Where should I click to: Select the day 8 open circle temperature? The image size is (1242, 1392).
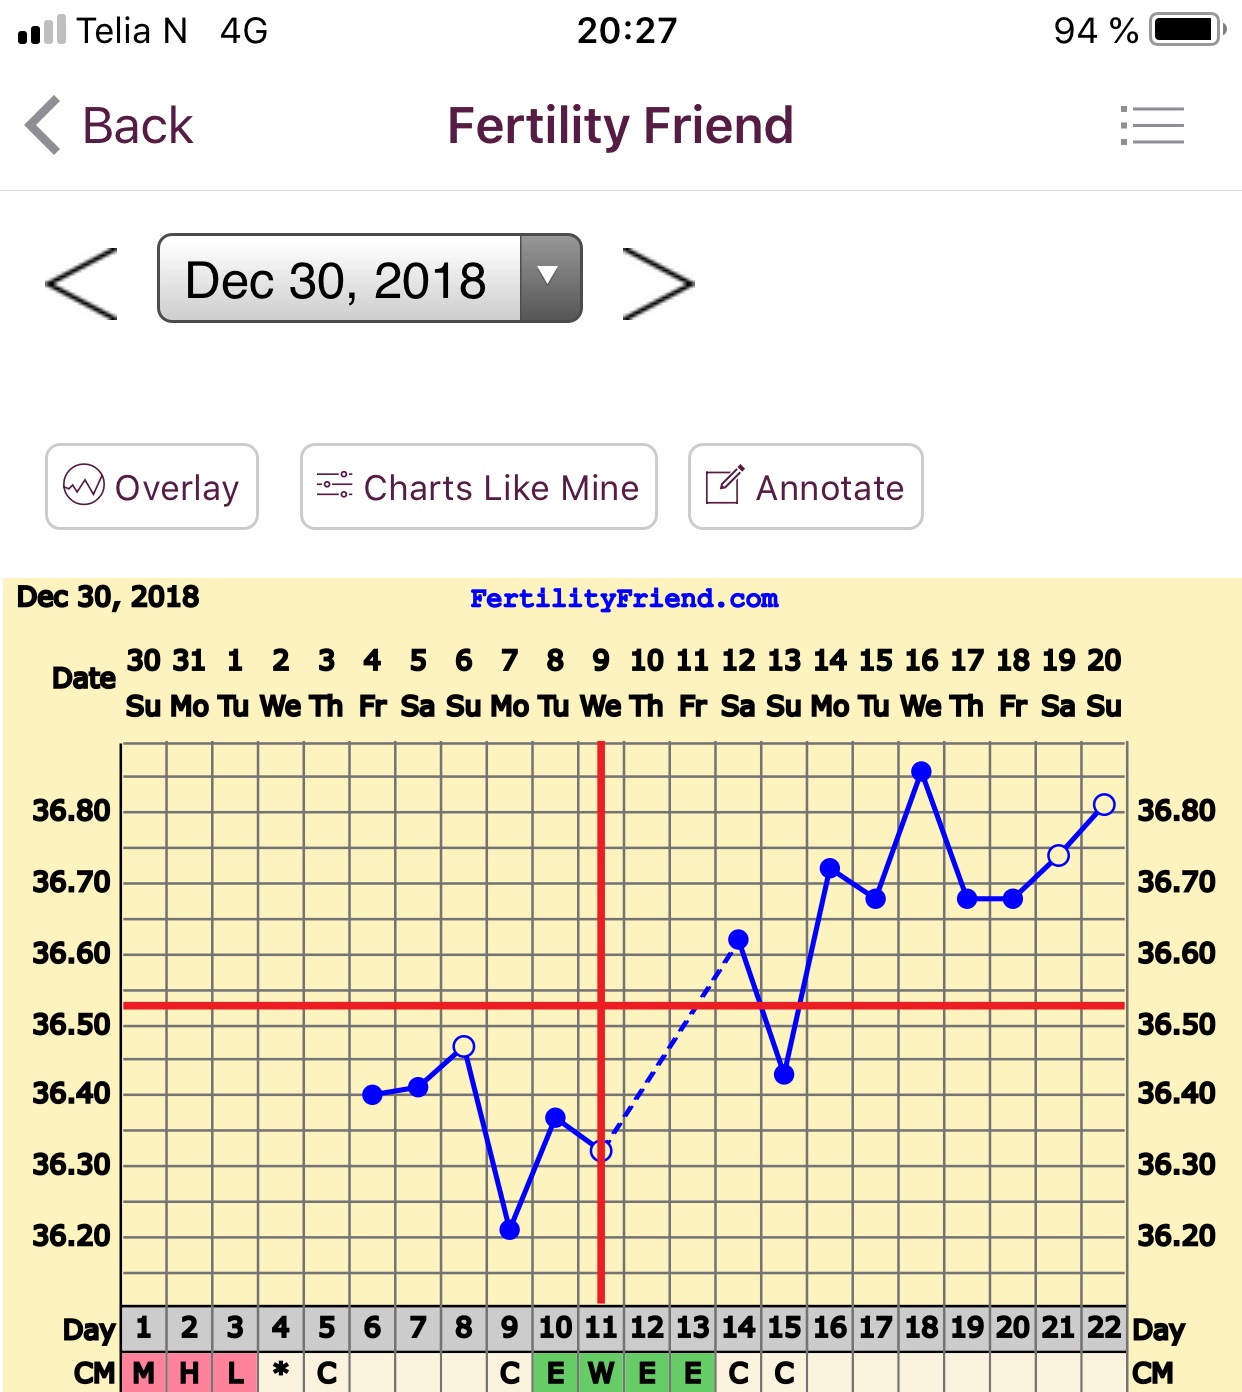(x=464, y=1047)
